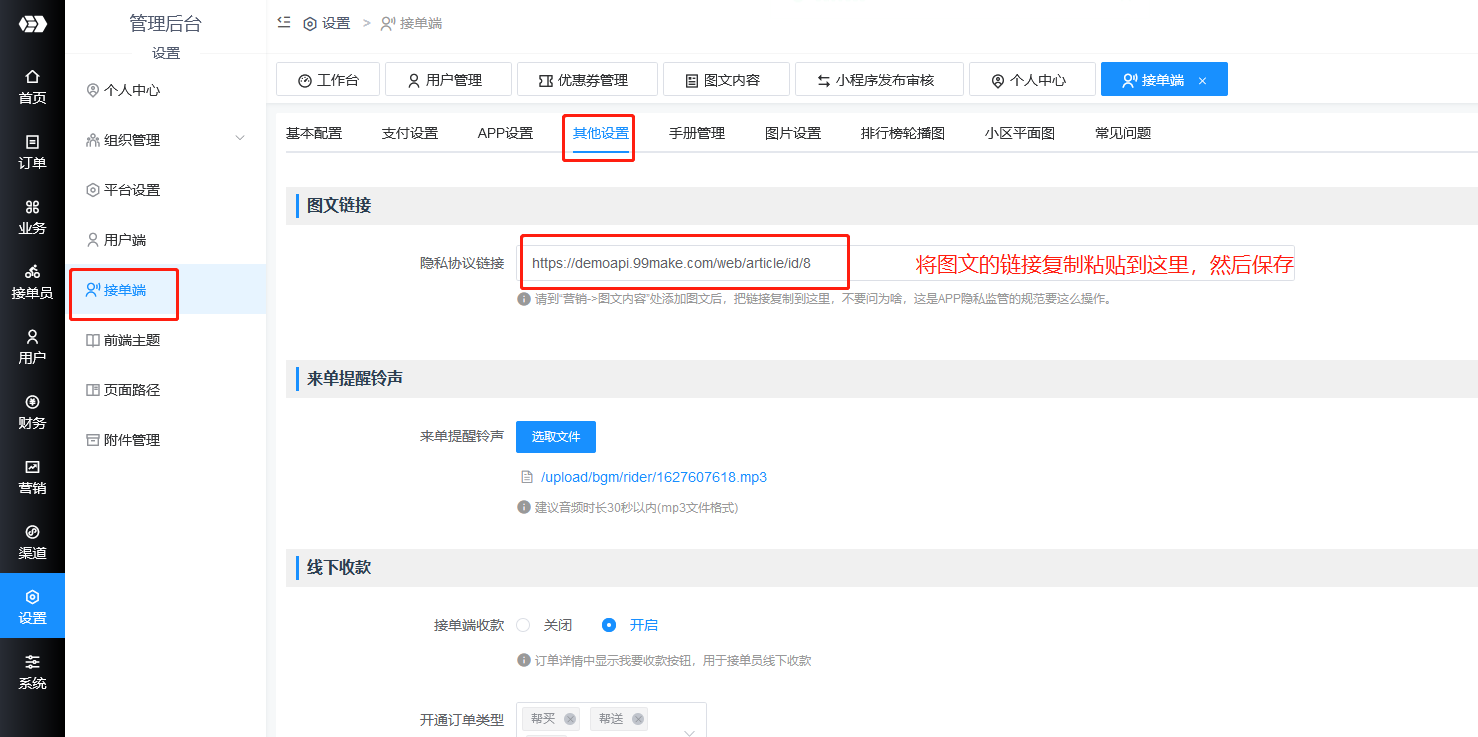Click the logo icon at top-left corner

tap(32, 23)
